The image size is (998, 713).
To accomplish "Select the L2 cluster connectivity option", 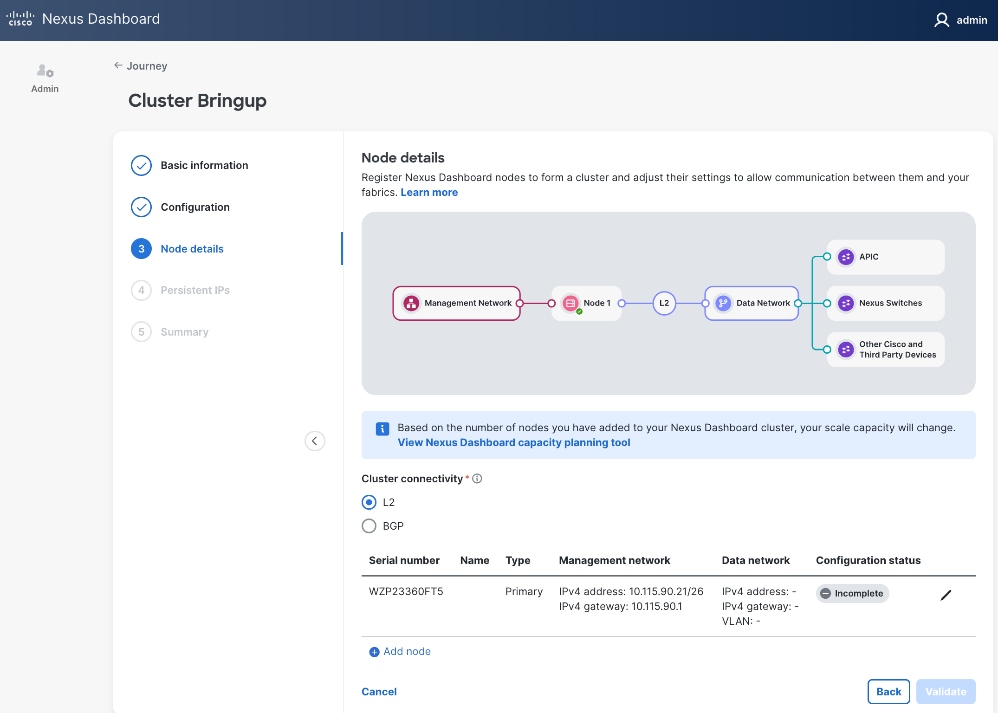I will [369, 502].
